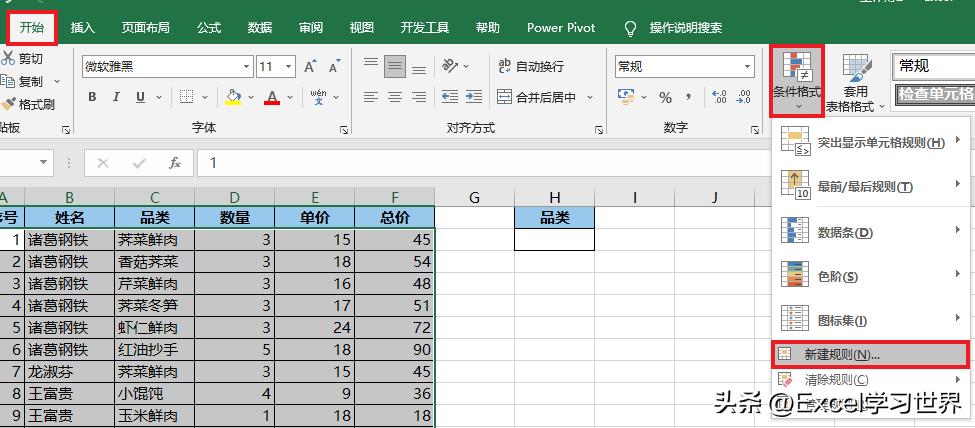Click decrease decimal icon

[x=743, y=97]
